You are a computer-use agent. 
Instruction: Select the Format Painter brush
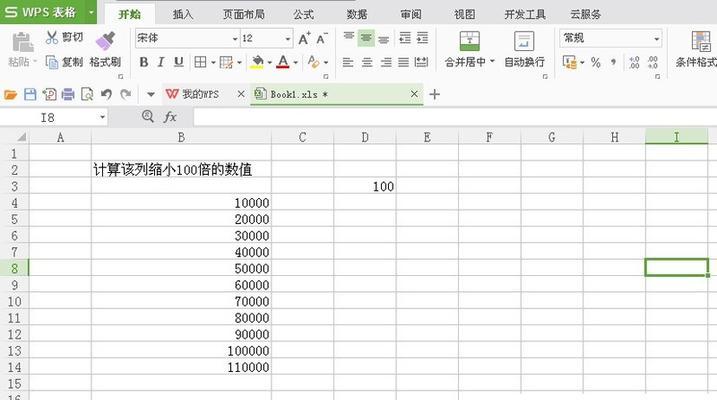click(106, 41)
